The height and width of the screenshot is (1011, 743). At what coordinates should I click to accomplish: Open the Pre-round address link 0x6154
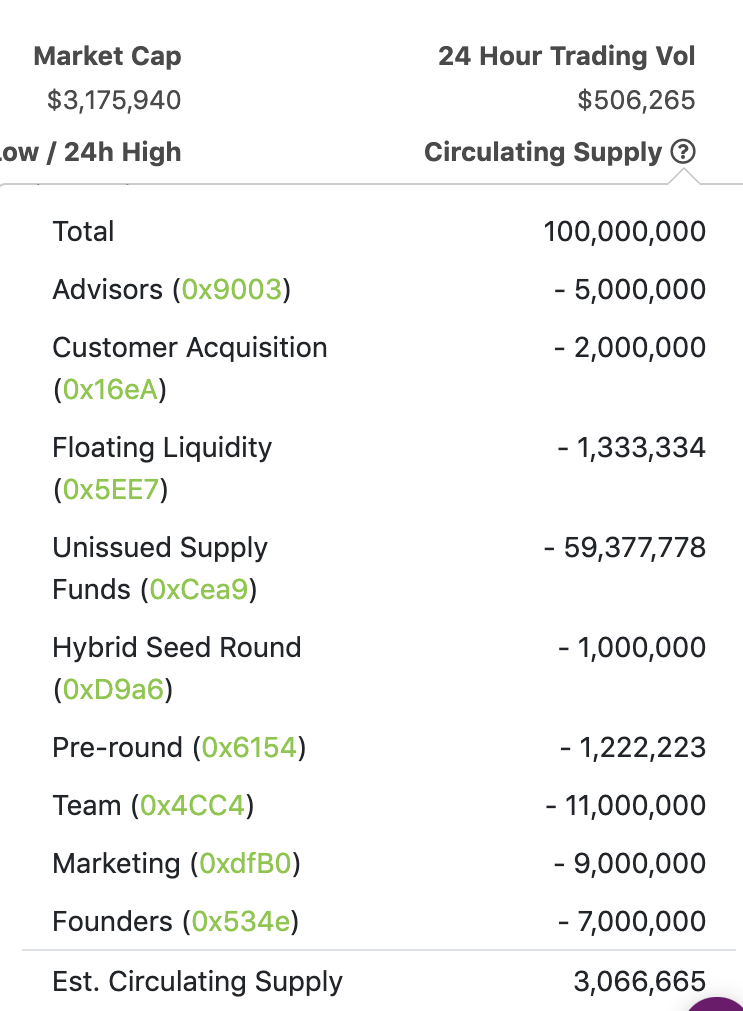(249, 747)
